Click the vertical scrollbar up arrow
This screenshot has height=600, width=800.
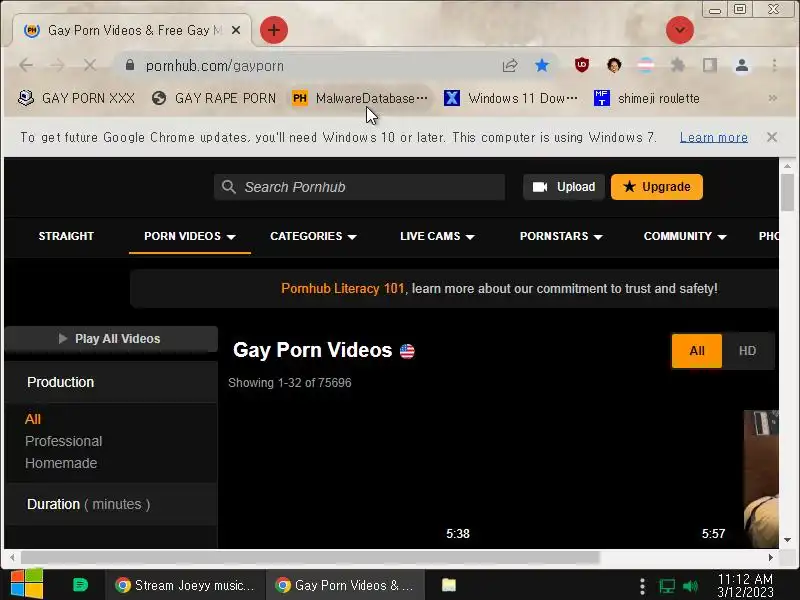pyautogui.click(x=787, y=166)
